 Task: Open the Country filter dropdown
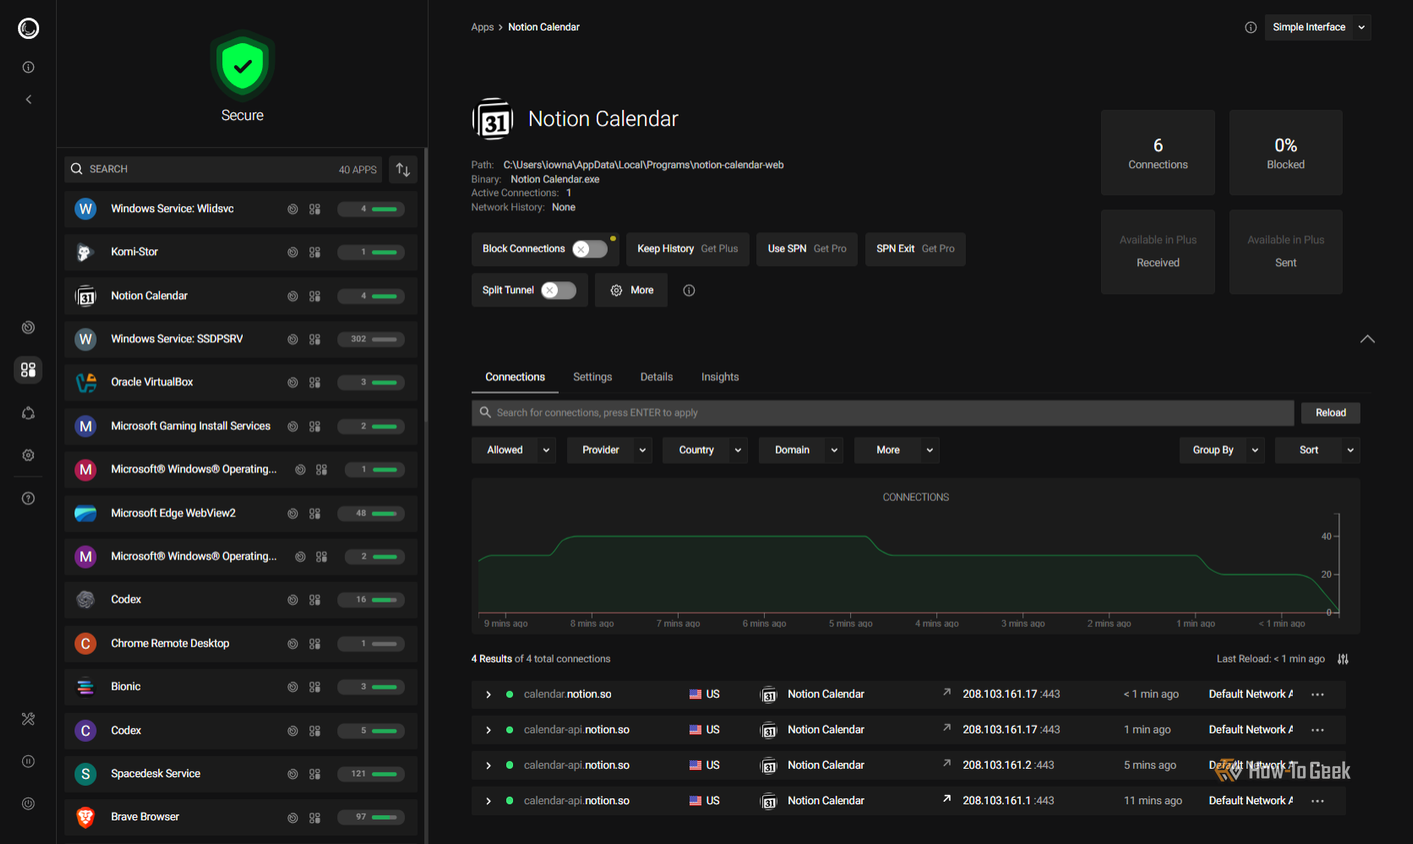[705, 450]
